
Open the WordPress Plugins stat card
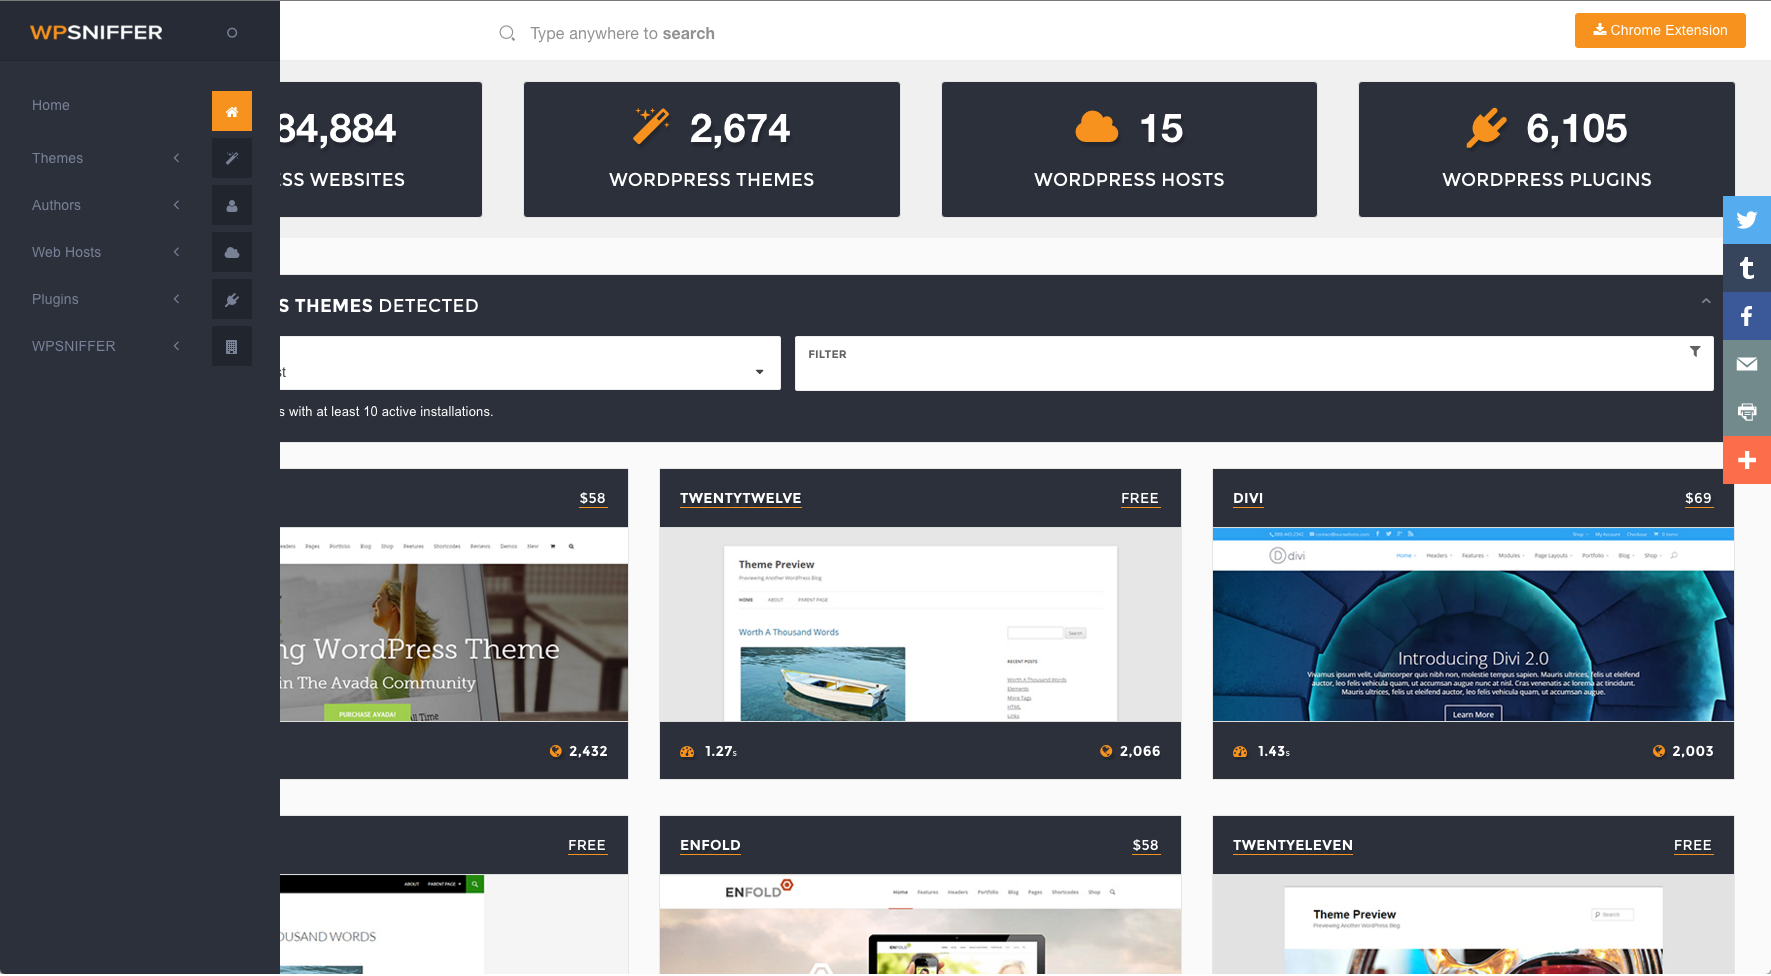coord(1546,149)
